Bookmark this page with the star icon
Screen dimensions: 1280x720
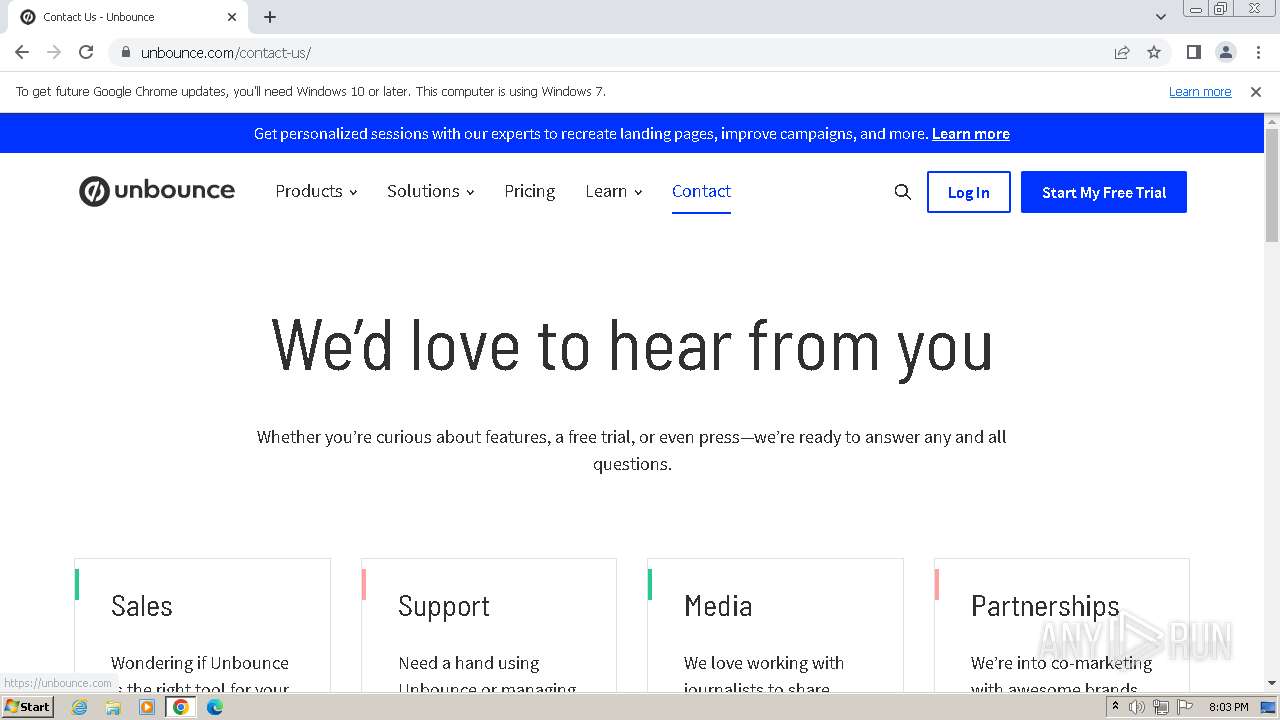coord(1154,52)
